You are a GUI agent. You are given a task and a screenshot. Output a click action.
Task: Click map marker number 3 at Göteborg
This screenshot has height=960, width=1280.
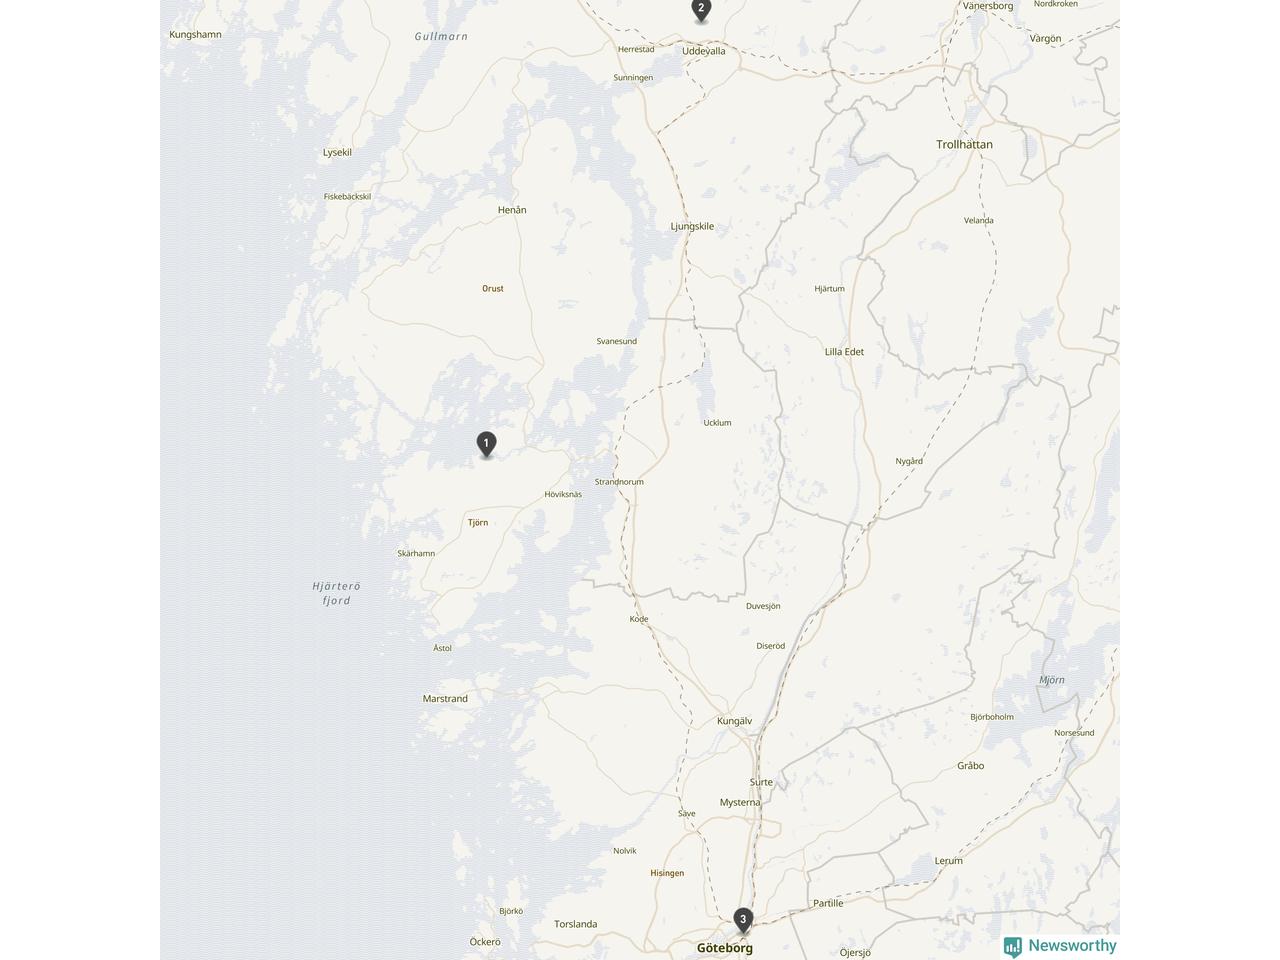[x=742, y=920]
